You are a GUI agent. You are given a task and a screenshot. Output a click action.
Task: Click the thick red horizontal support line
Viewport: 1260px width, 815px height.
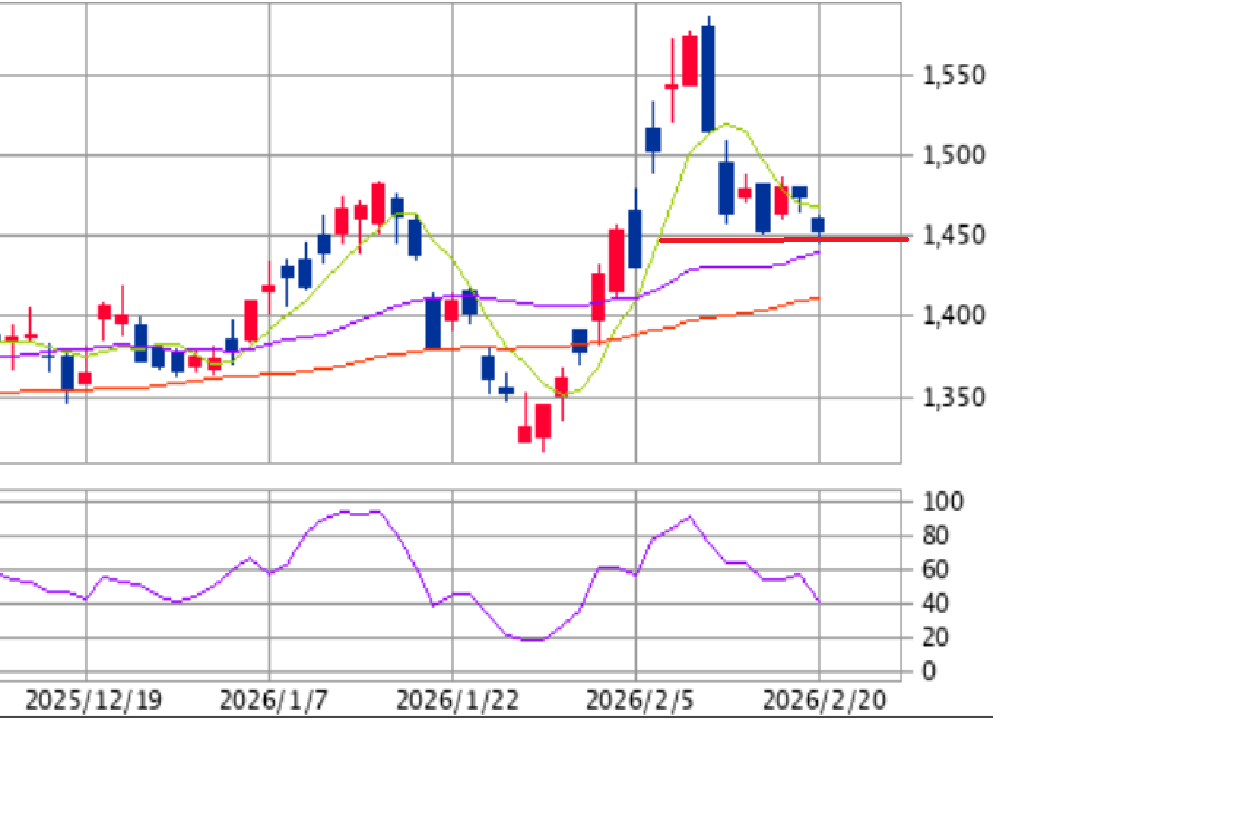coord(780,240)
